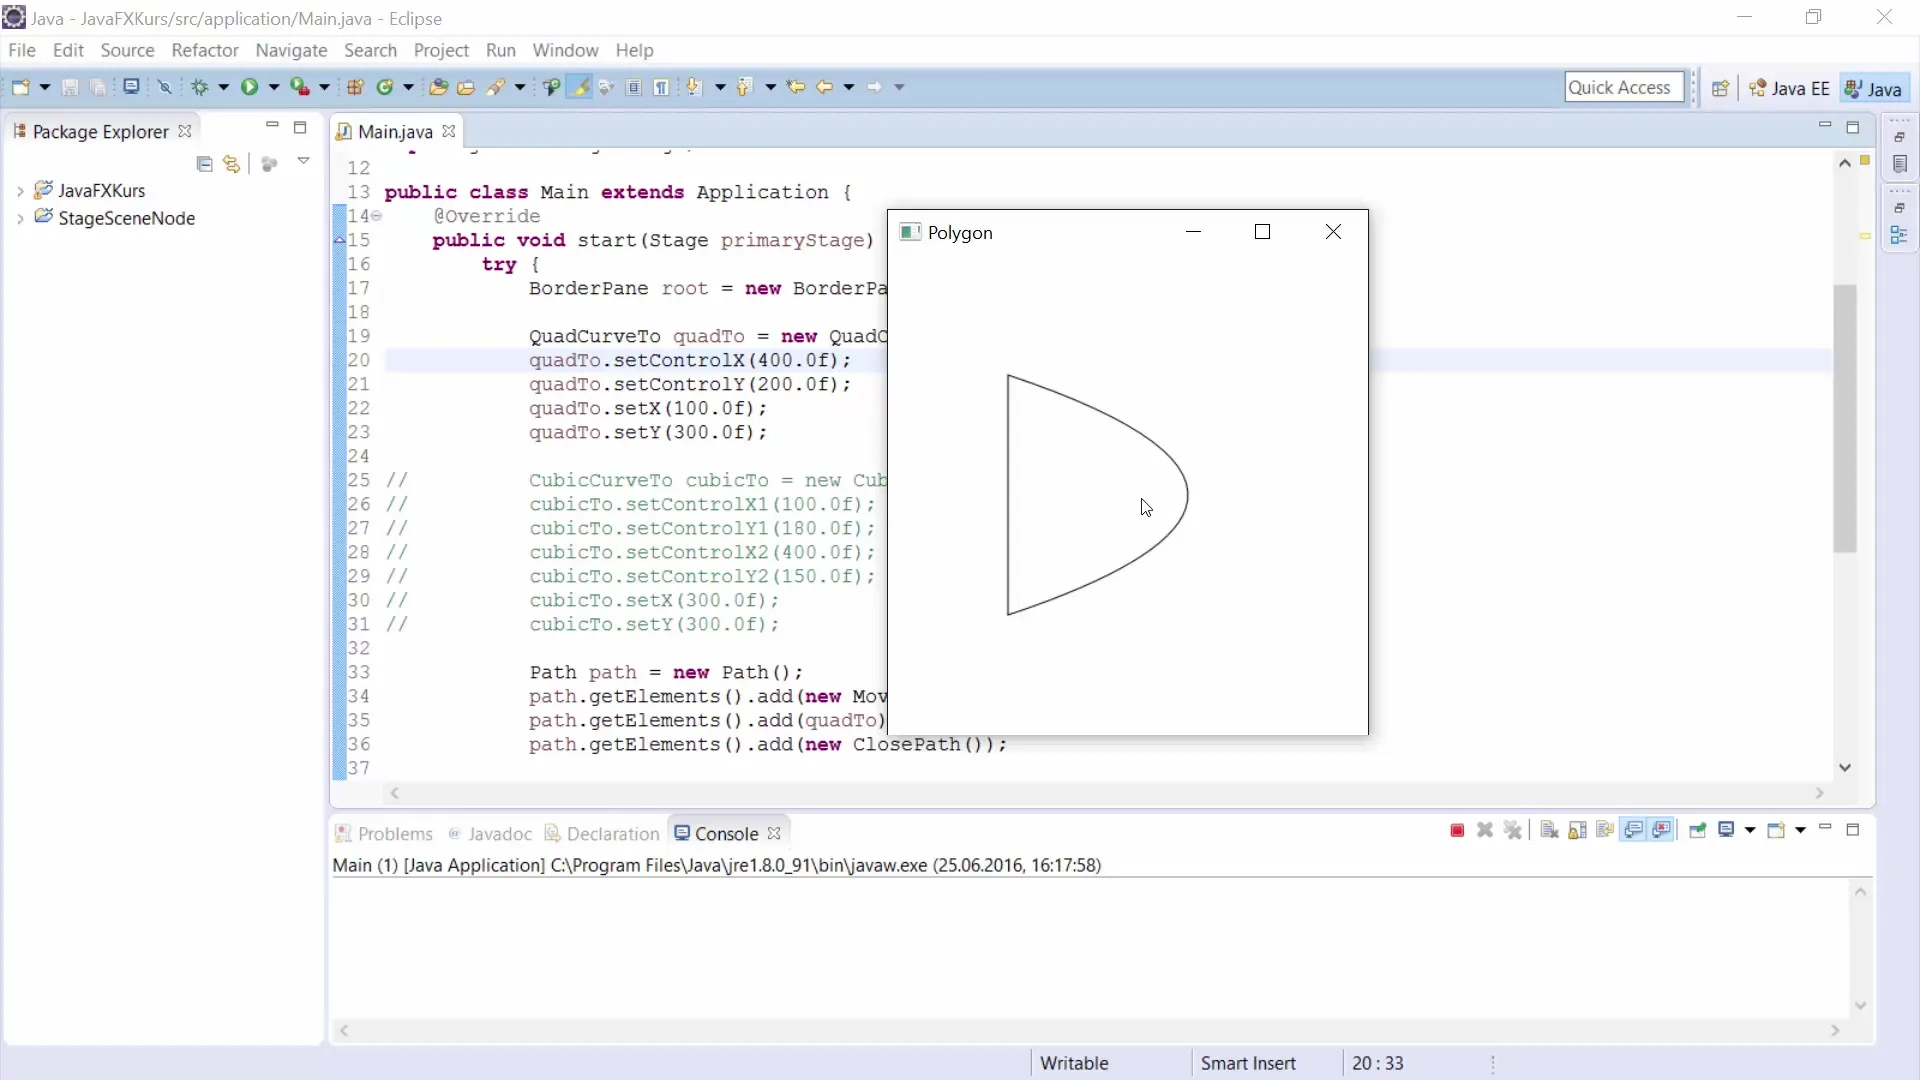The image size is (1920, 1080).
Task: Click the Skip All Breakpoints icon
Action: tap(165, 87)
